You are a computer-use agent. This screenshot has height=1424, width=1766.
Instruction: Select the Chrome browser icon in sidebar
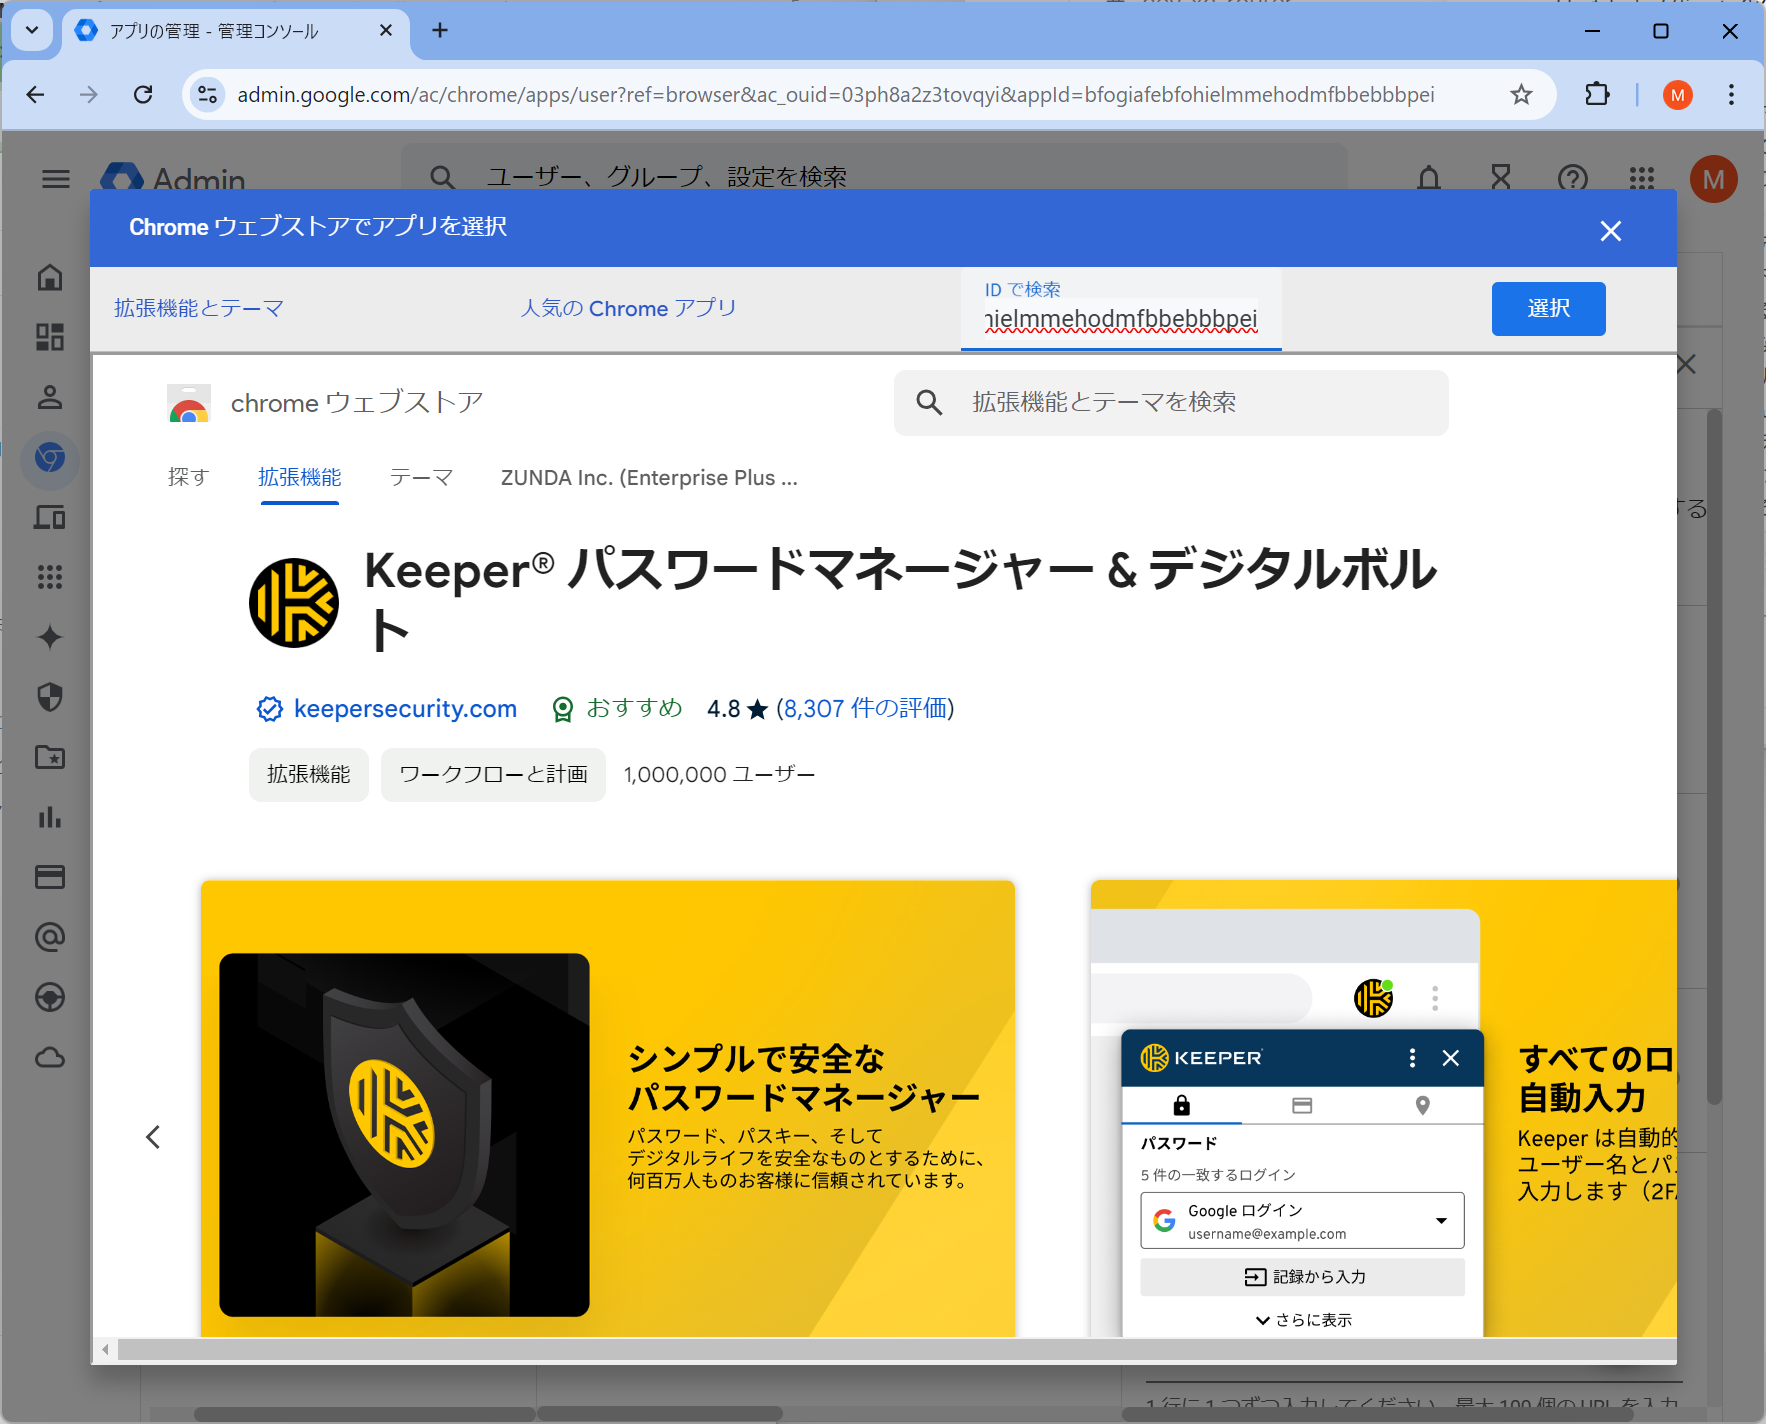[x=50, y=458]
